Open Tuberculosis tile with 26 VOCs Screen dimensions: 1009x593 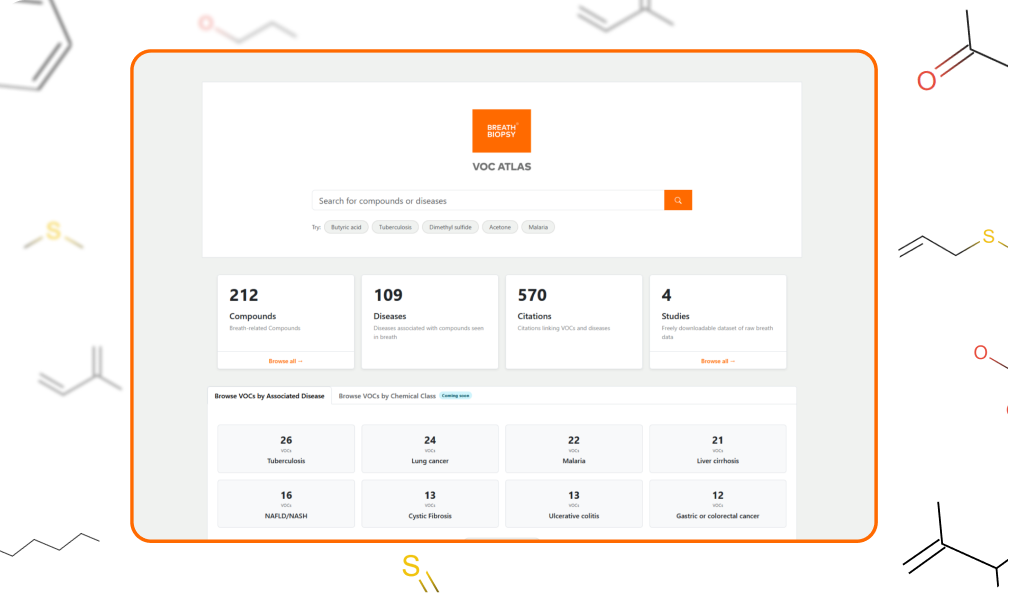(286, 449)
